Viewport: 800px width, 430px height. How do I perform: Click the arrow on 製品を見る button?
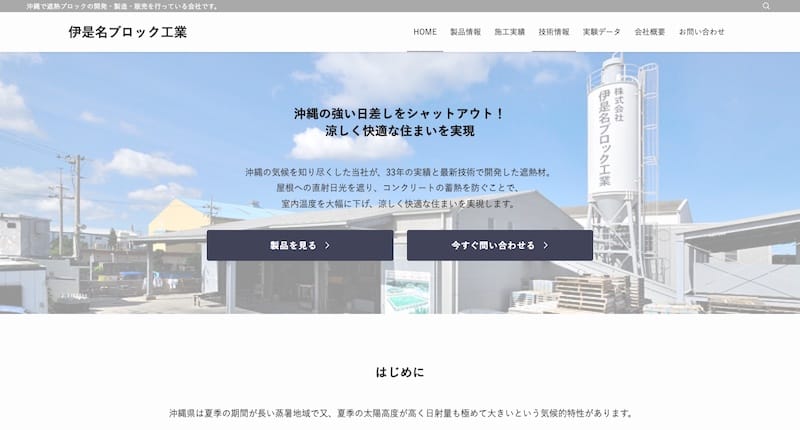point(327,245)
